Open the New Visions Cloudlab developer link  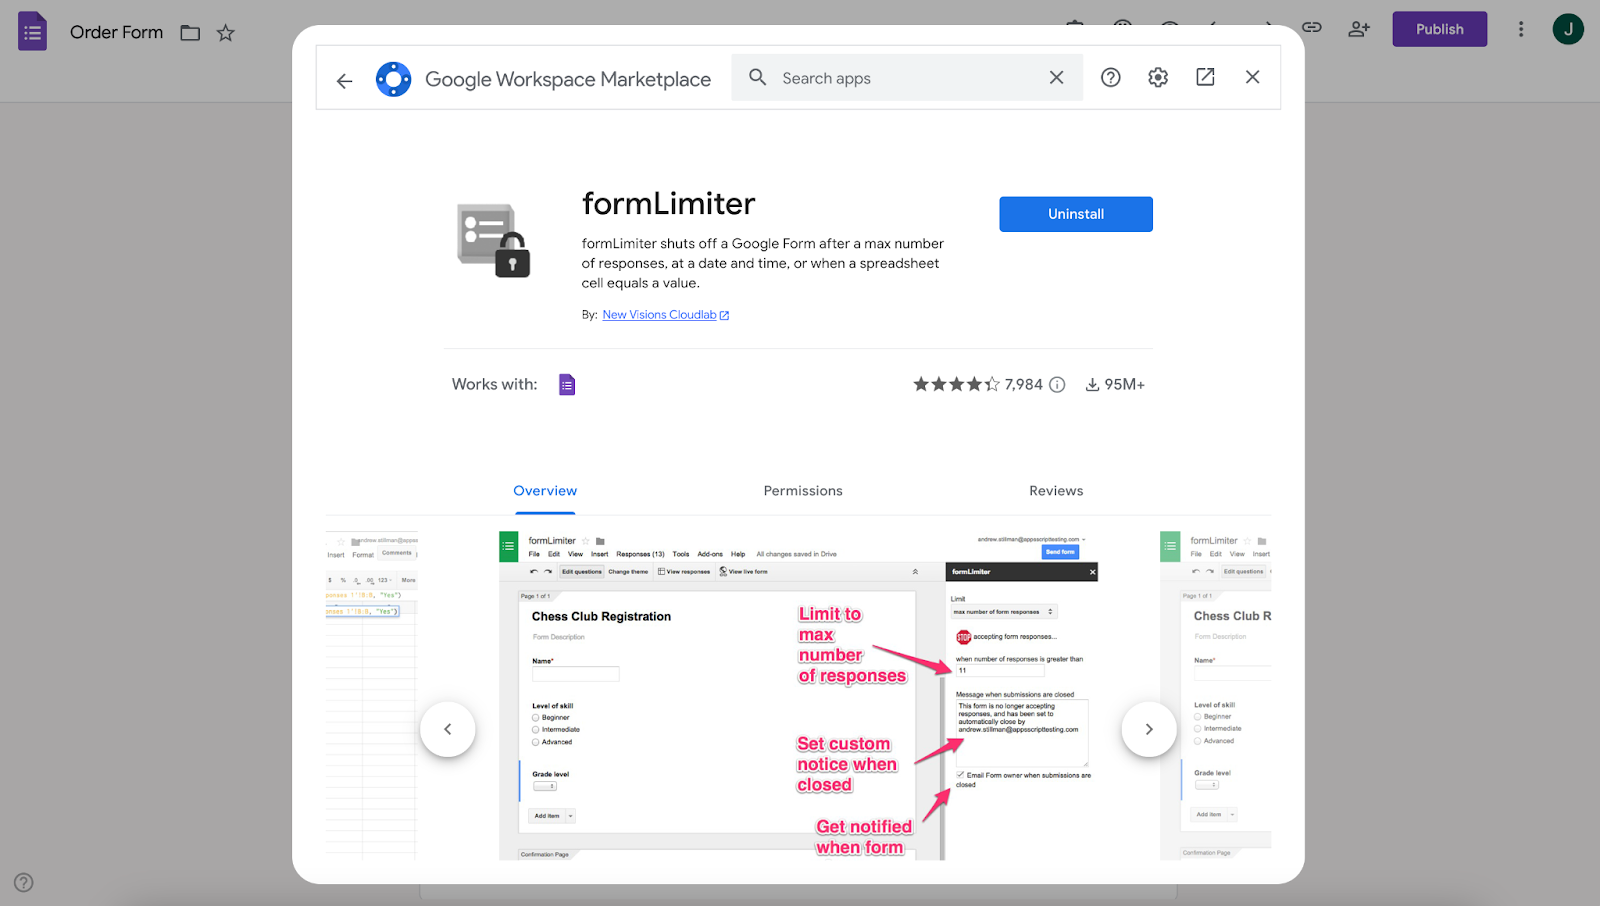[665, 315]
